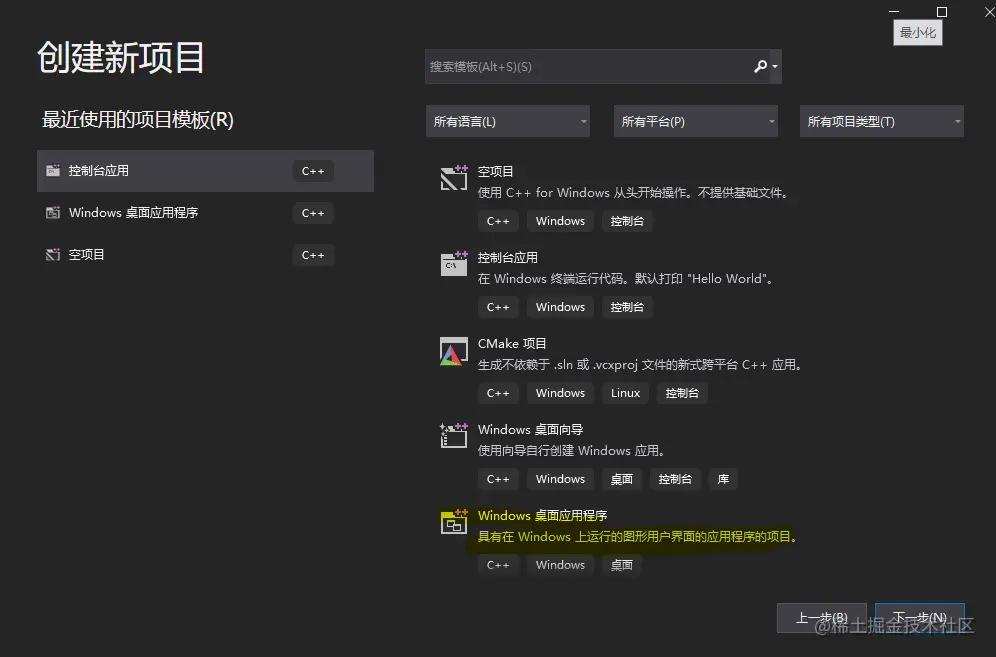Choose the highlighted Windows 桌面应用程序 title
Screen dimensions: 996x657
tap(542, 515)
